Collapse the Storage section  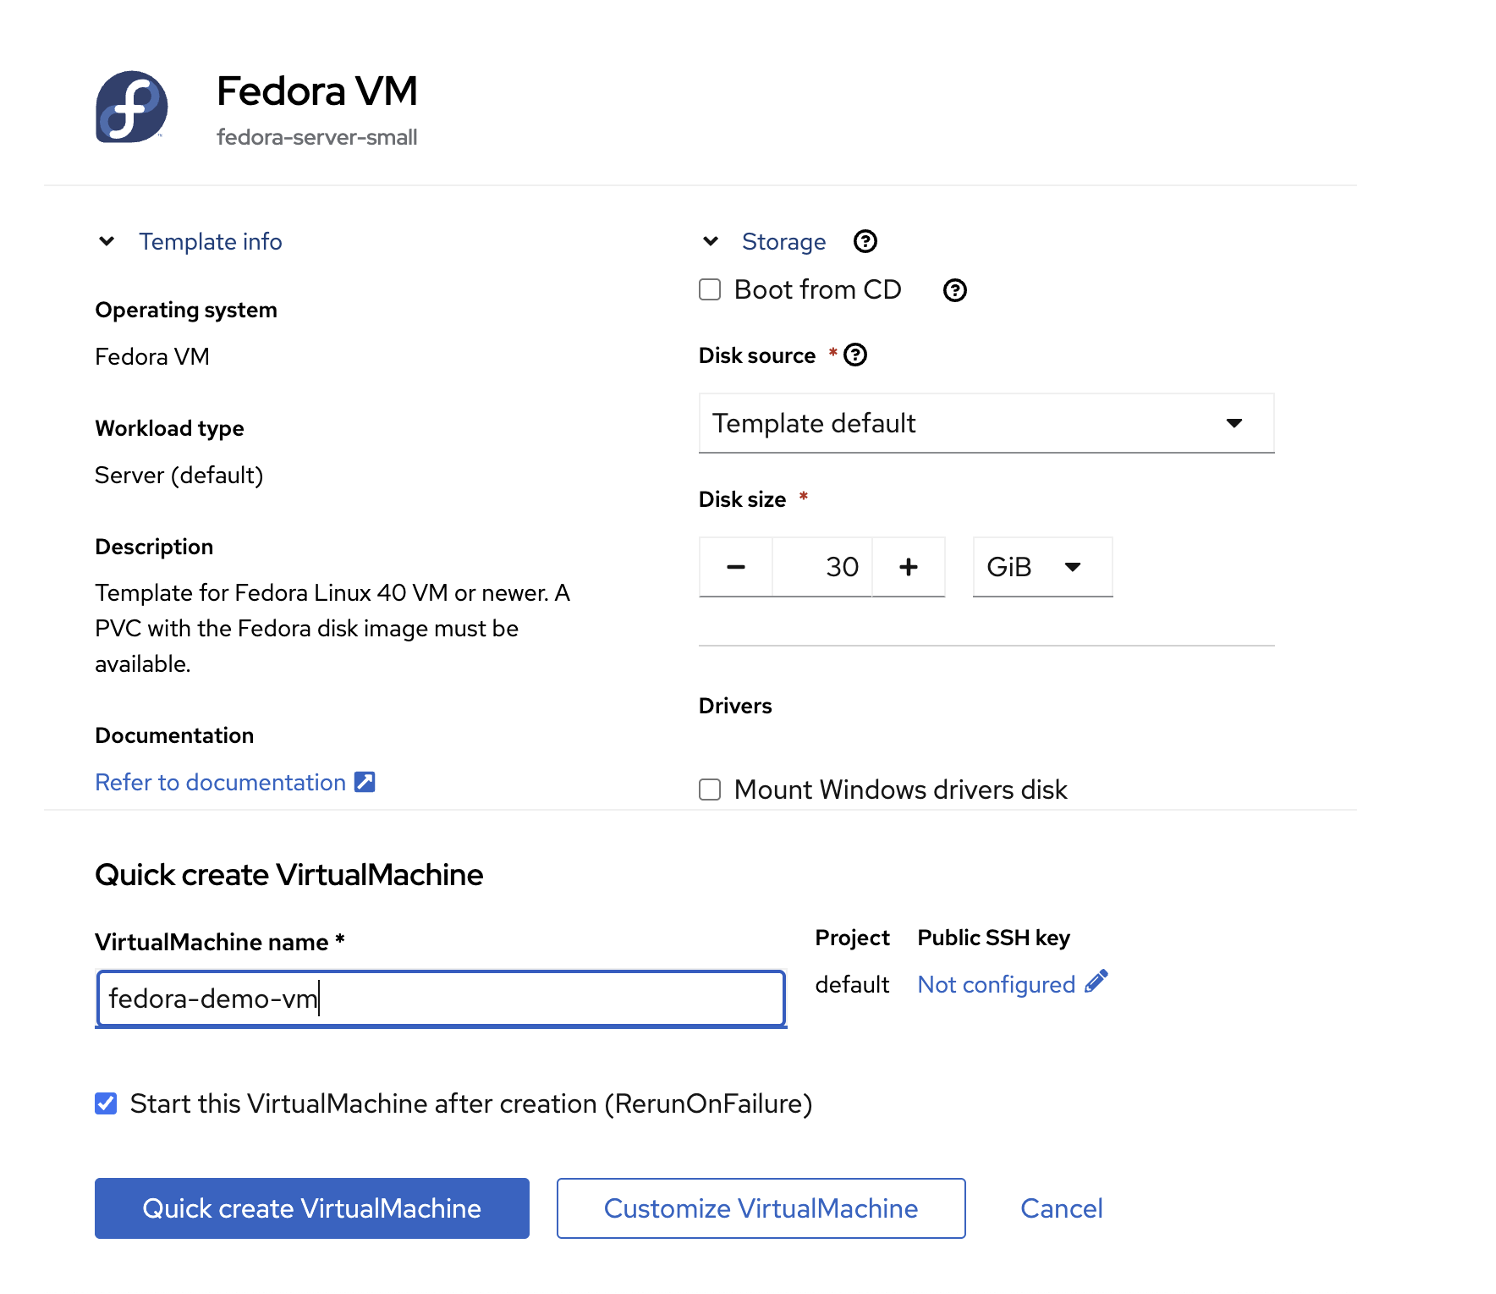pos(710,241)
